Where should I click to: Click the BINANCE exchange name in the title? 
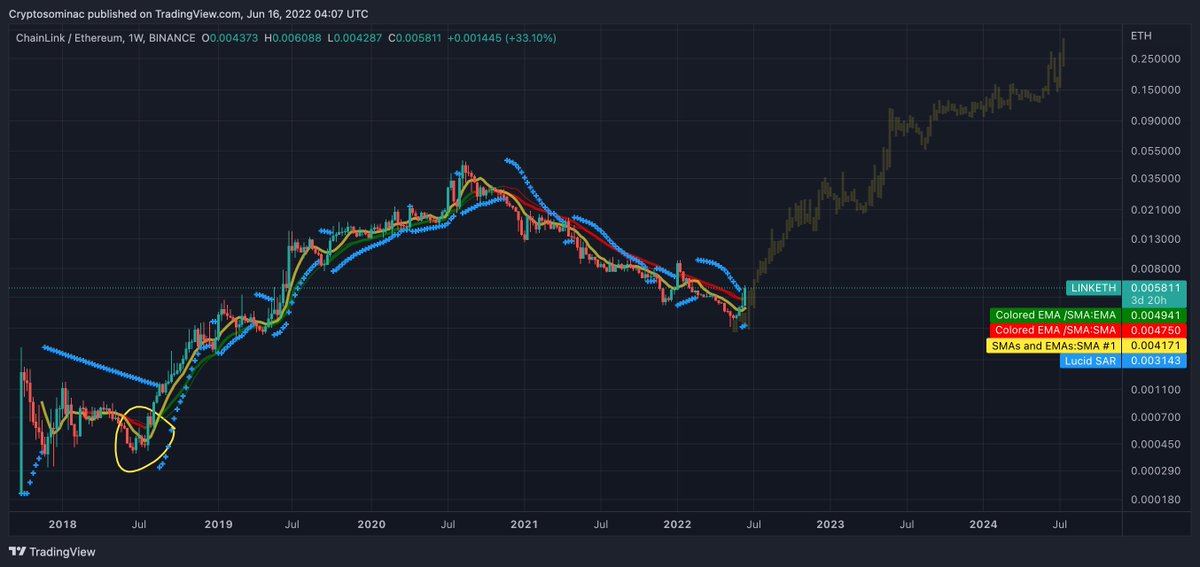(174, 38)
